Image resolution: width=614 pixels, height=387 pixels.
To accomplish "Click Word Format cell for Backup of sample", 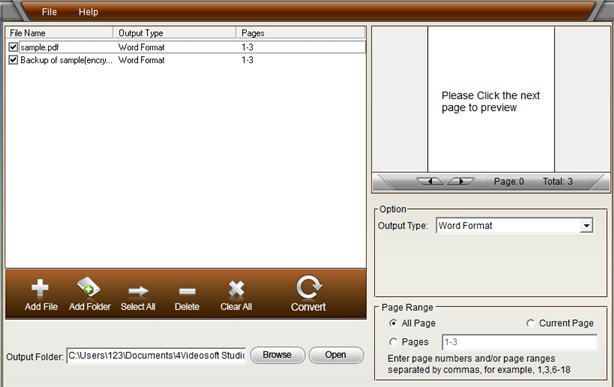I will (141, 60).
